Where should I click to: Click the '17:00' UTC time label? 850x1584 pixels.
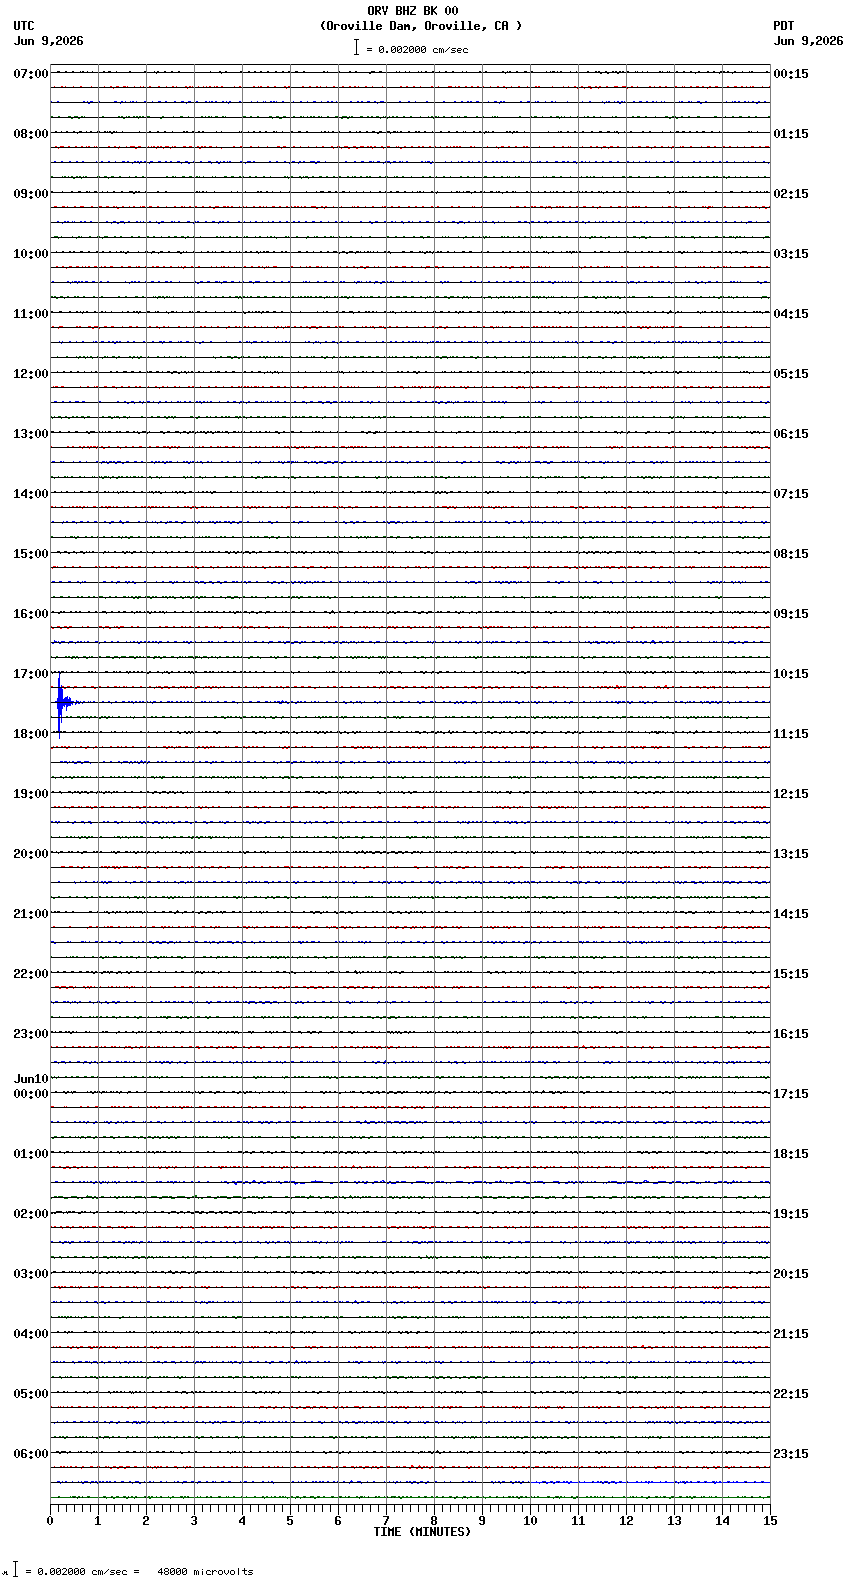coord(31,674)
